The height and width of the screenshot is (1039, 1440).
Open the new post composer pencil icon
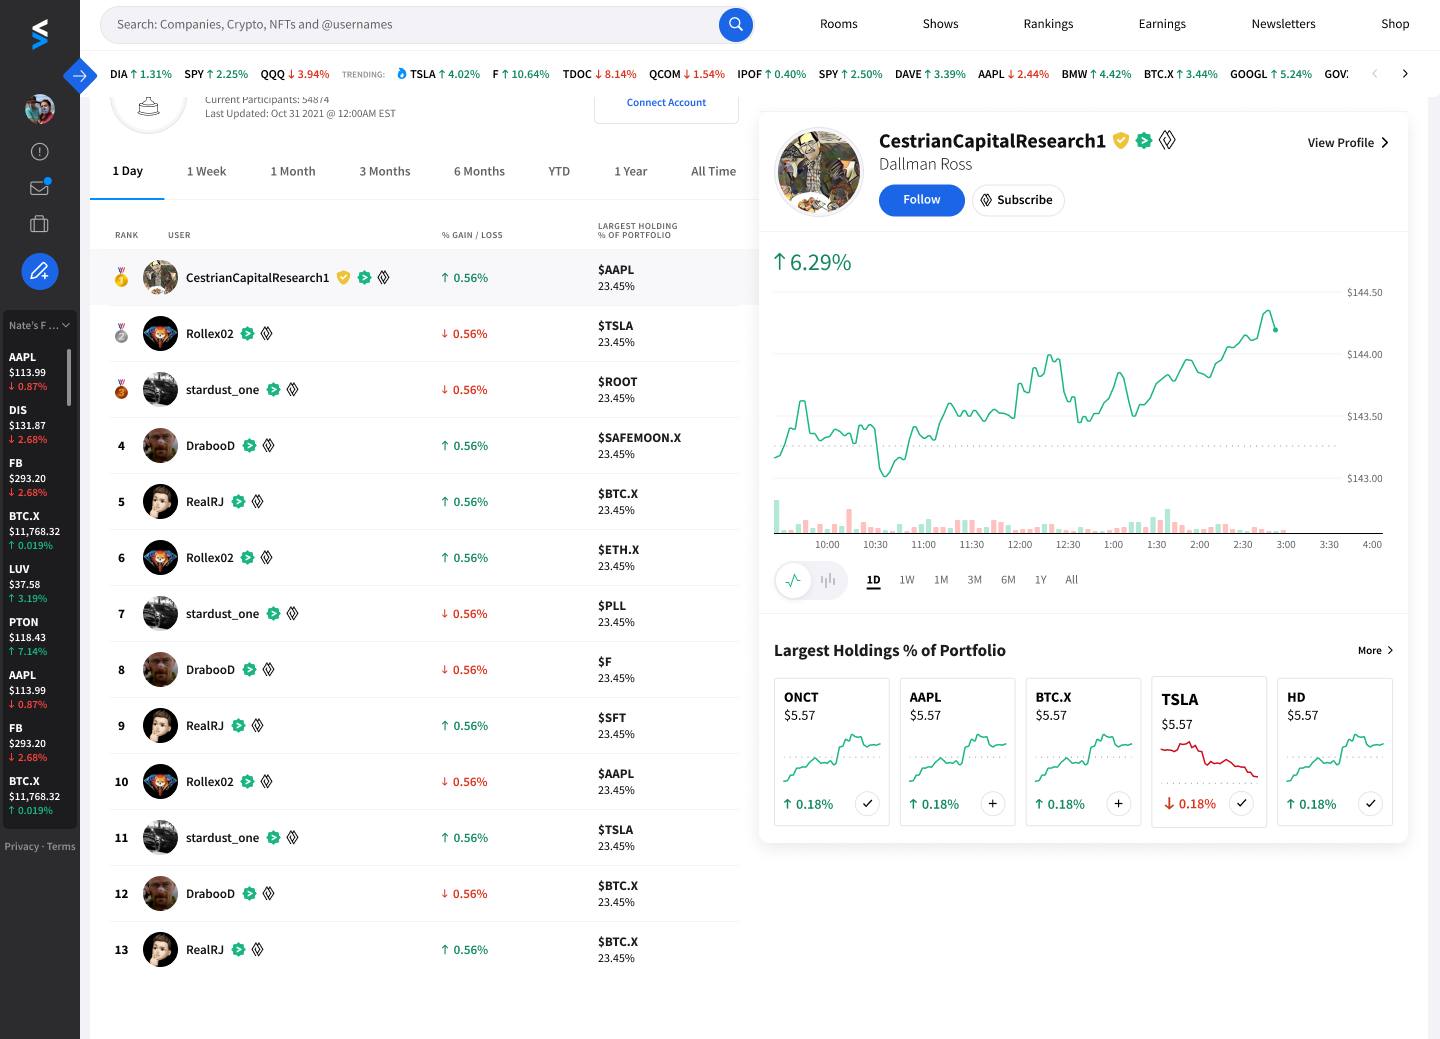click(x=39, y=271)
